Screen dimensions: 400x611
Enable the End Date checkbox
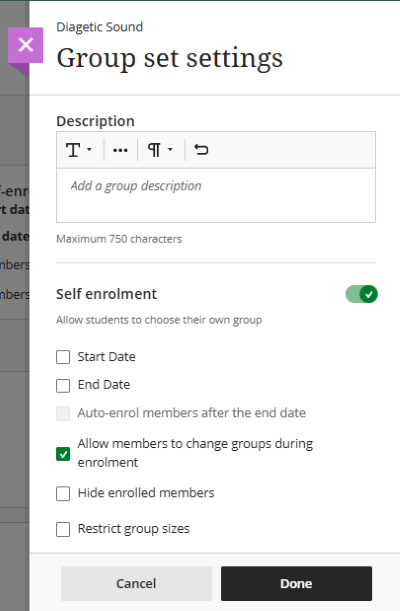[x=63, y=385]
